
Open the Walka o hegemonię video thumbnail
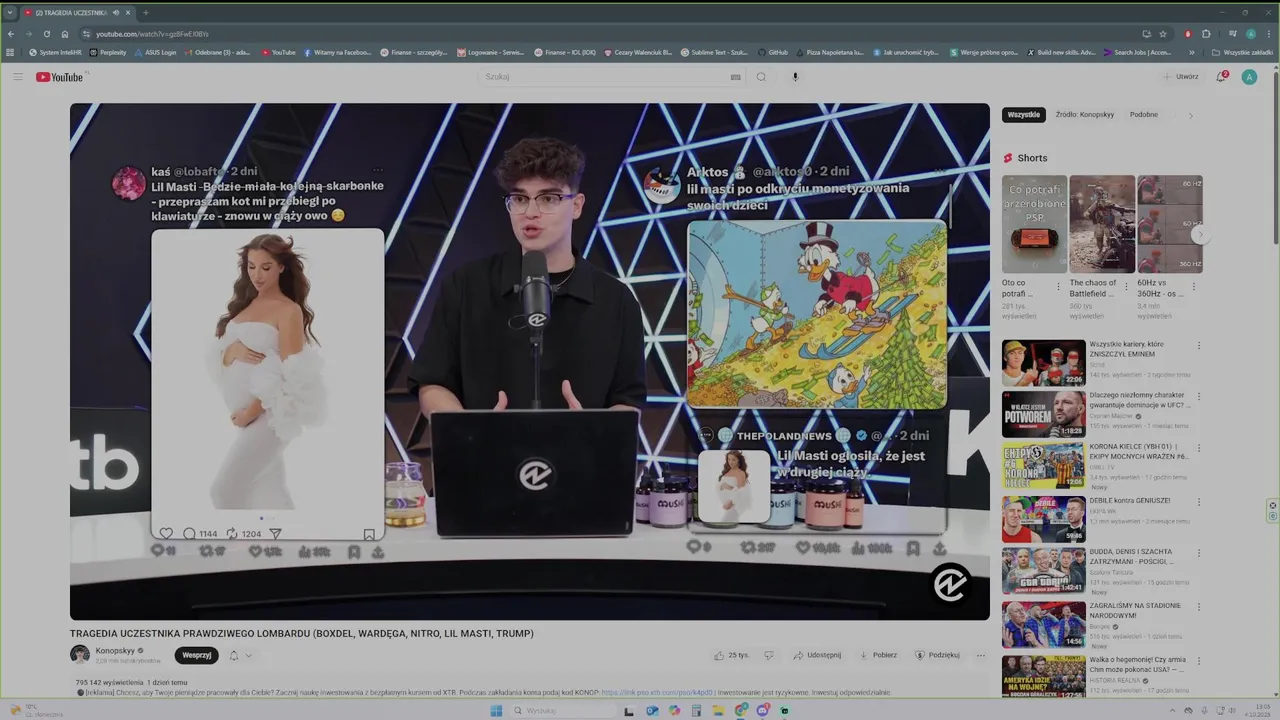(1043, 676)
